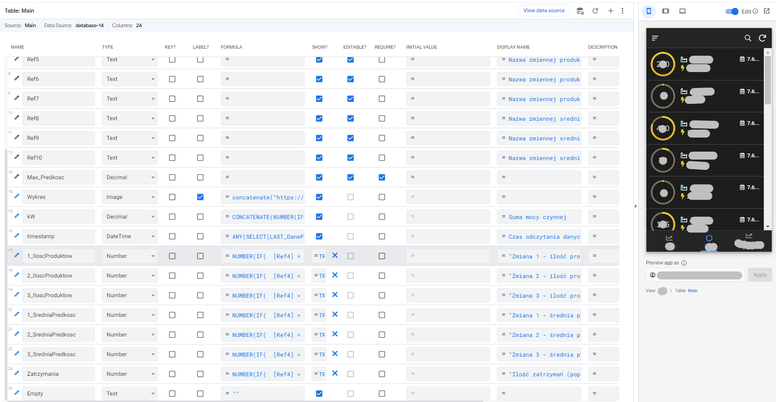The height and width of the screenshot is (402, 776).
Task: Edit the Max_Predkosc column with pencil icon
Action: (x=16, y=176)
